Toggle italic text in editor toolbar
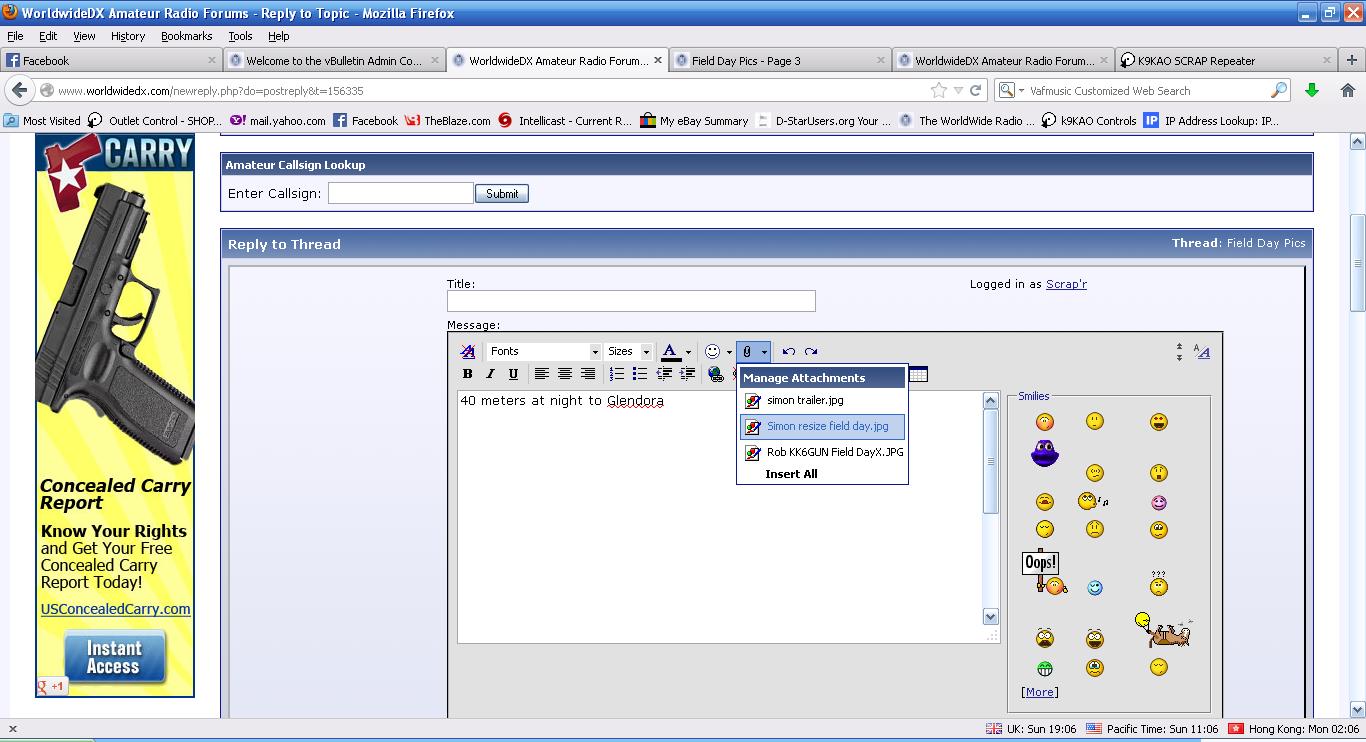This screenshot has width=1366, height=742. tap(490, 374)
